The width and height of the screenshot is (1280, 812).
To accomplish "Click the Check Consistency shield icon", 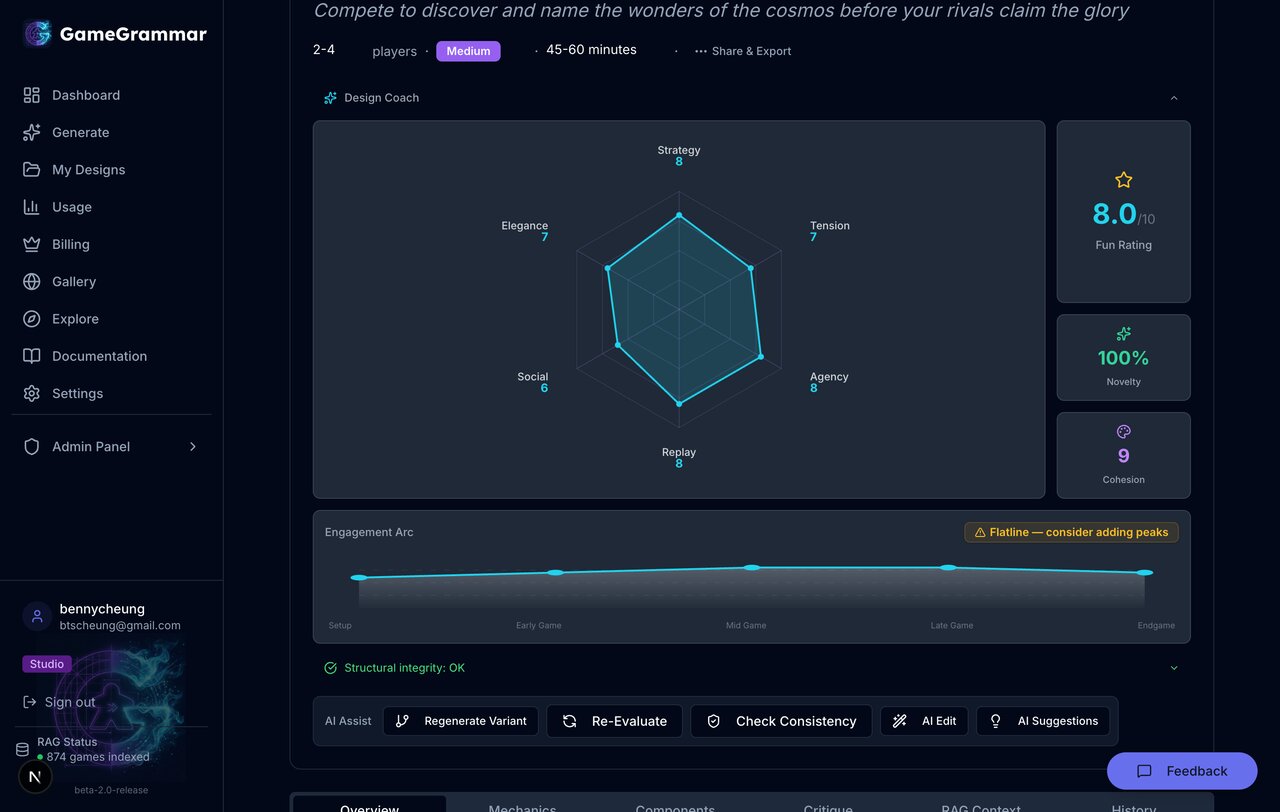I will tap(714, 720).
